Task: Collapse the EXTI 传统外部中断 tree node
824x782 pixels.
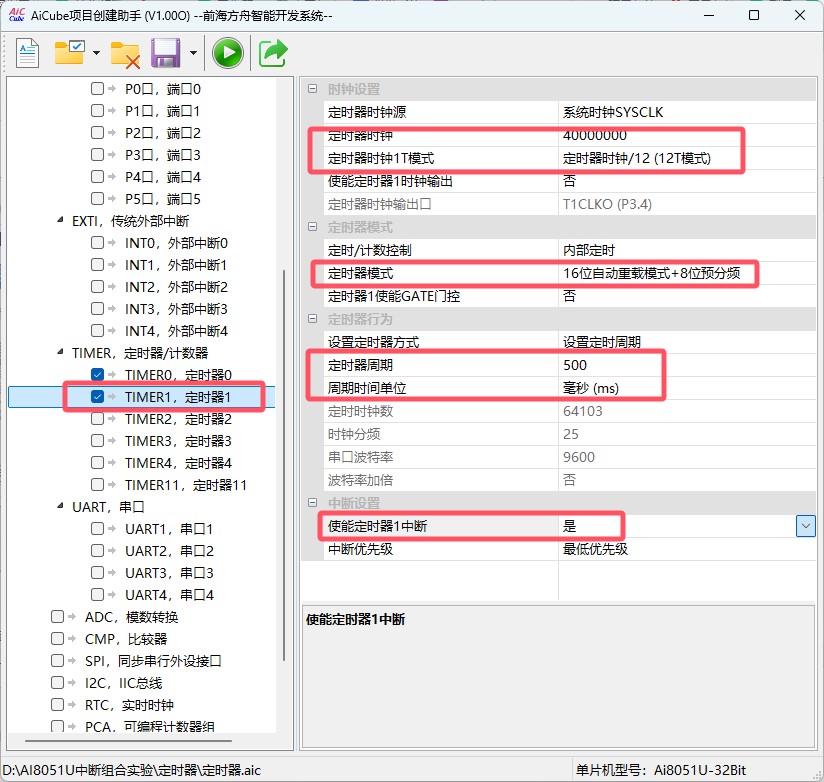Action: [x=60, y=220]
